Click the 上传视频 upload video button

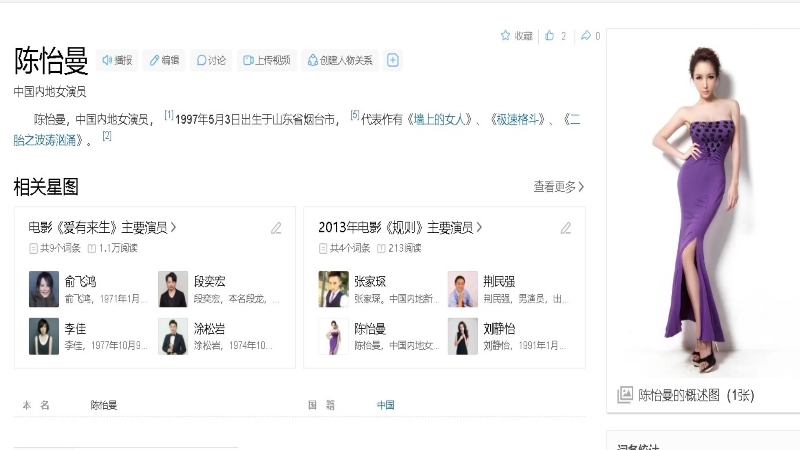(265, 60)
